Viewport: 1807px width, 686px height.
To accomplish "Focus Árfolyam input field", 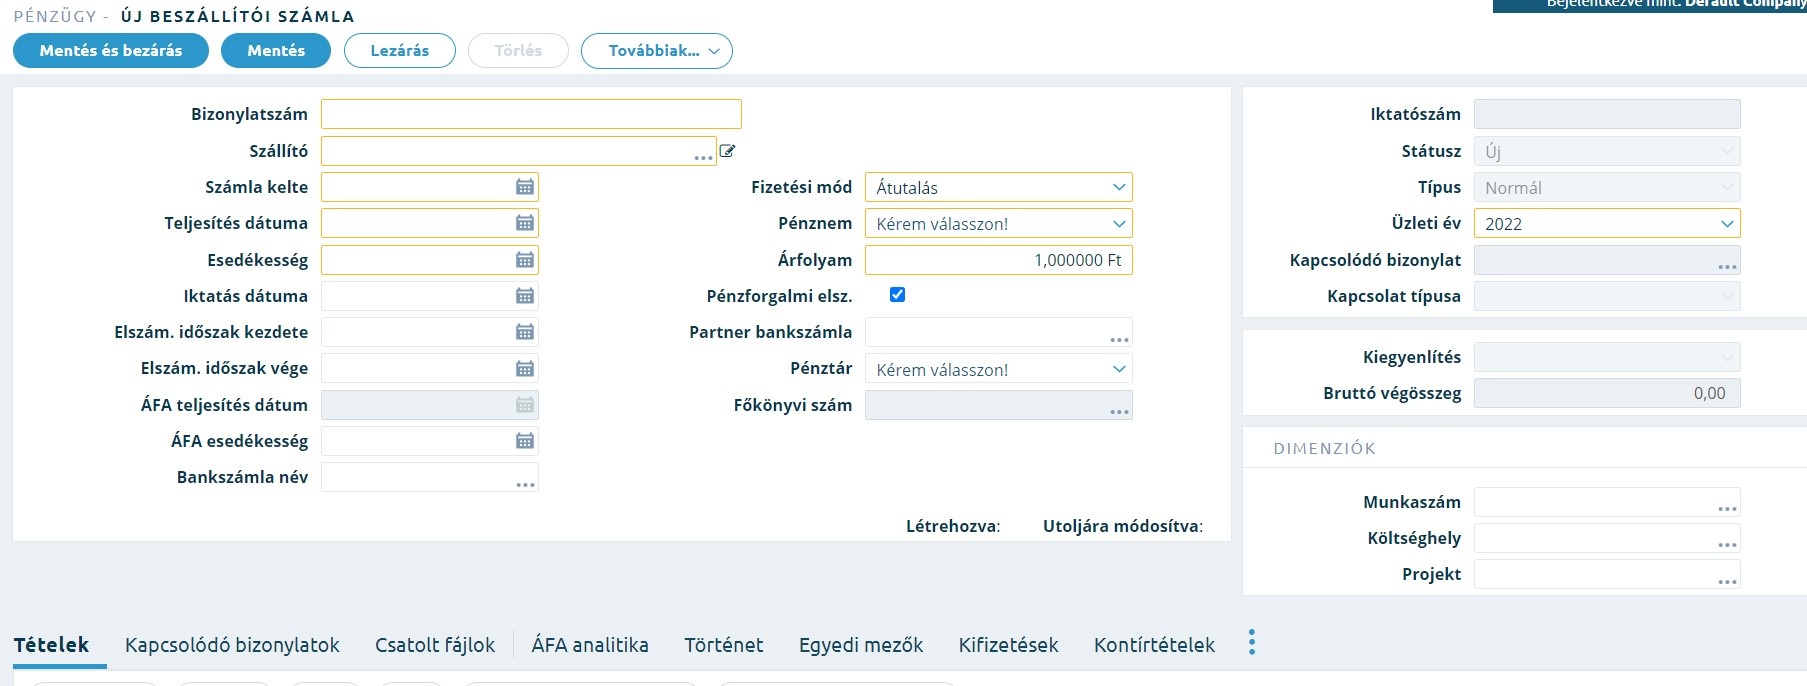I will coord(999,260).
